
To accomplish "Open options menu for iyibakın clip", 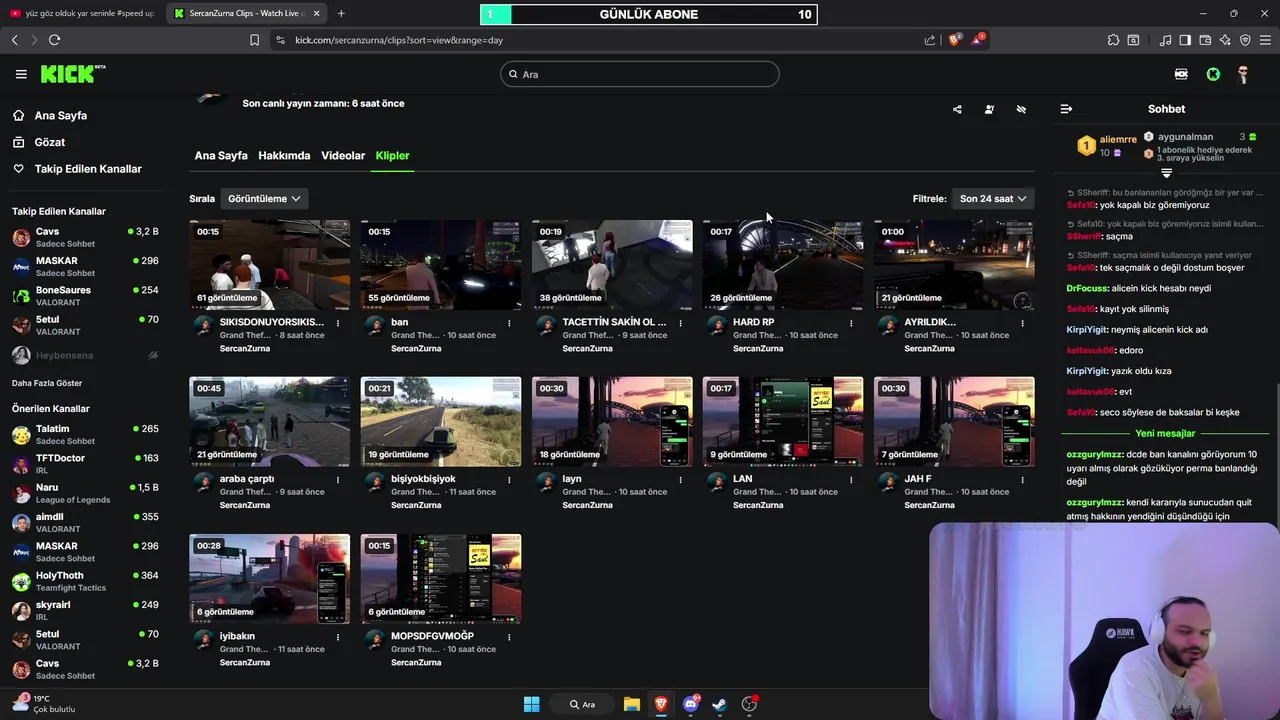I will tap(338, 637).
